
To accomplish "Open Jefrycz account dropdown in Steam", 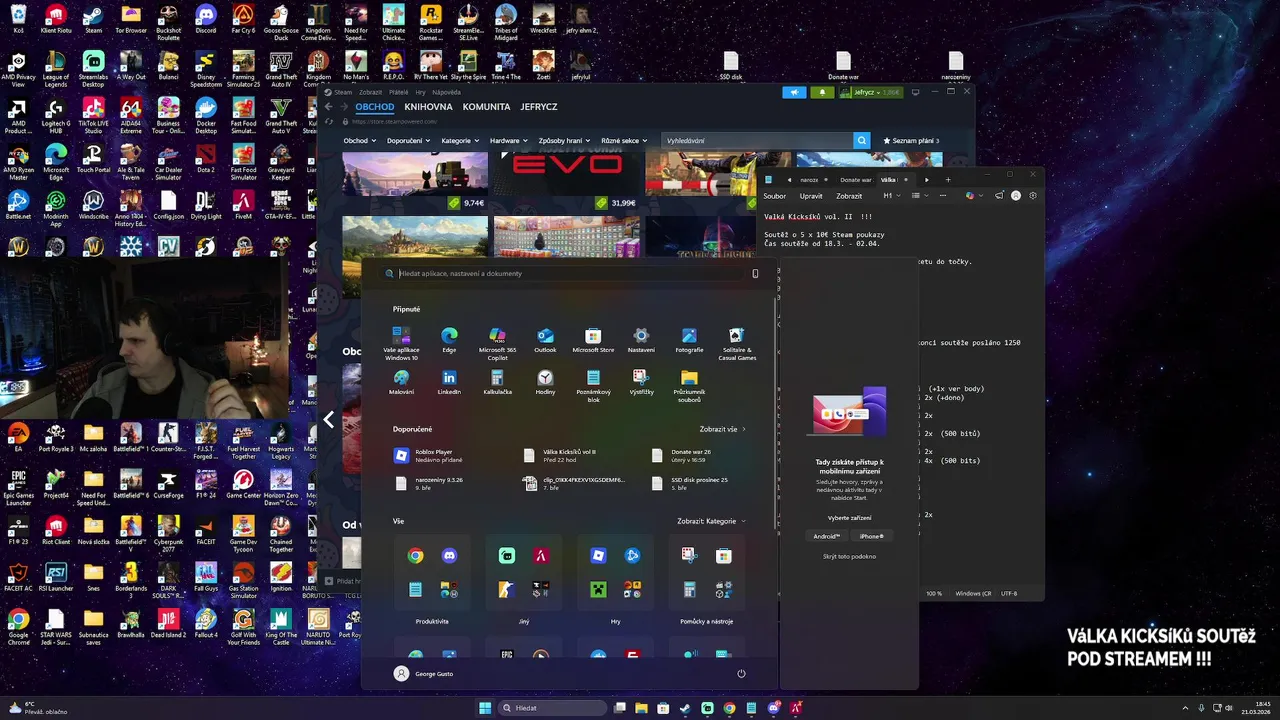I will coord(871,92).
